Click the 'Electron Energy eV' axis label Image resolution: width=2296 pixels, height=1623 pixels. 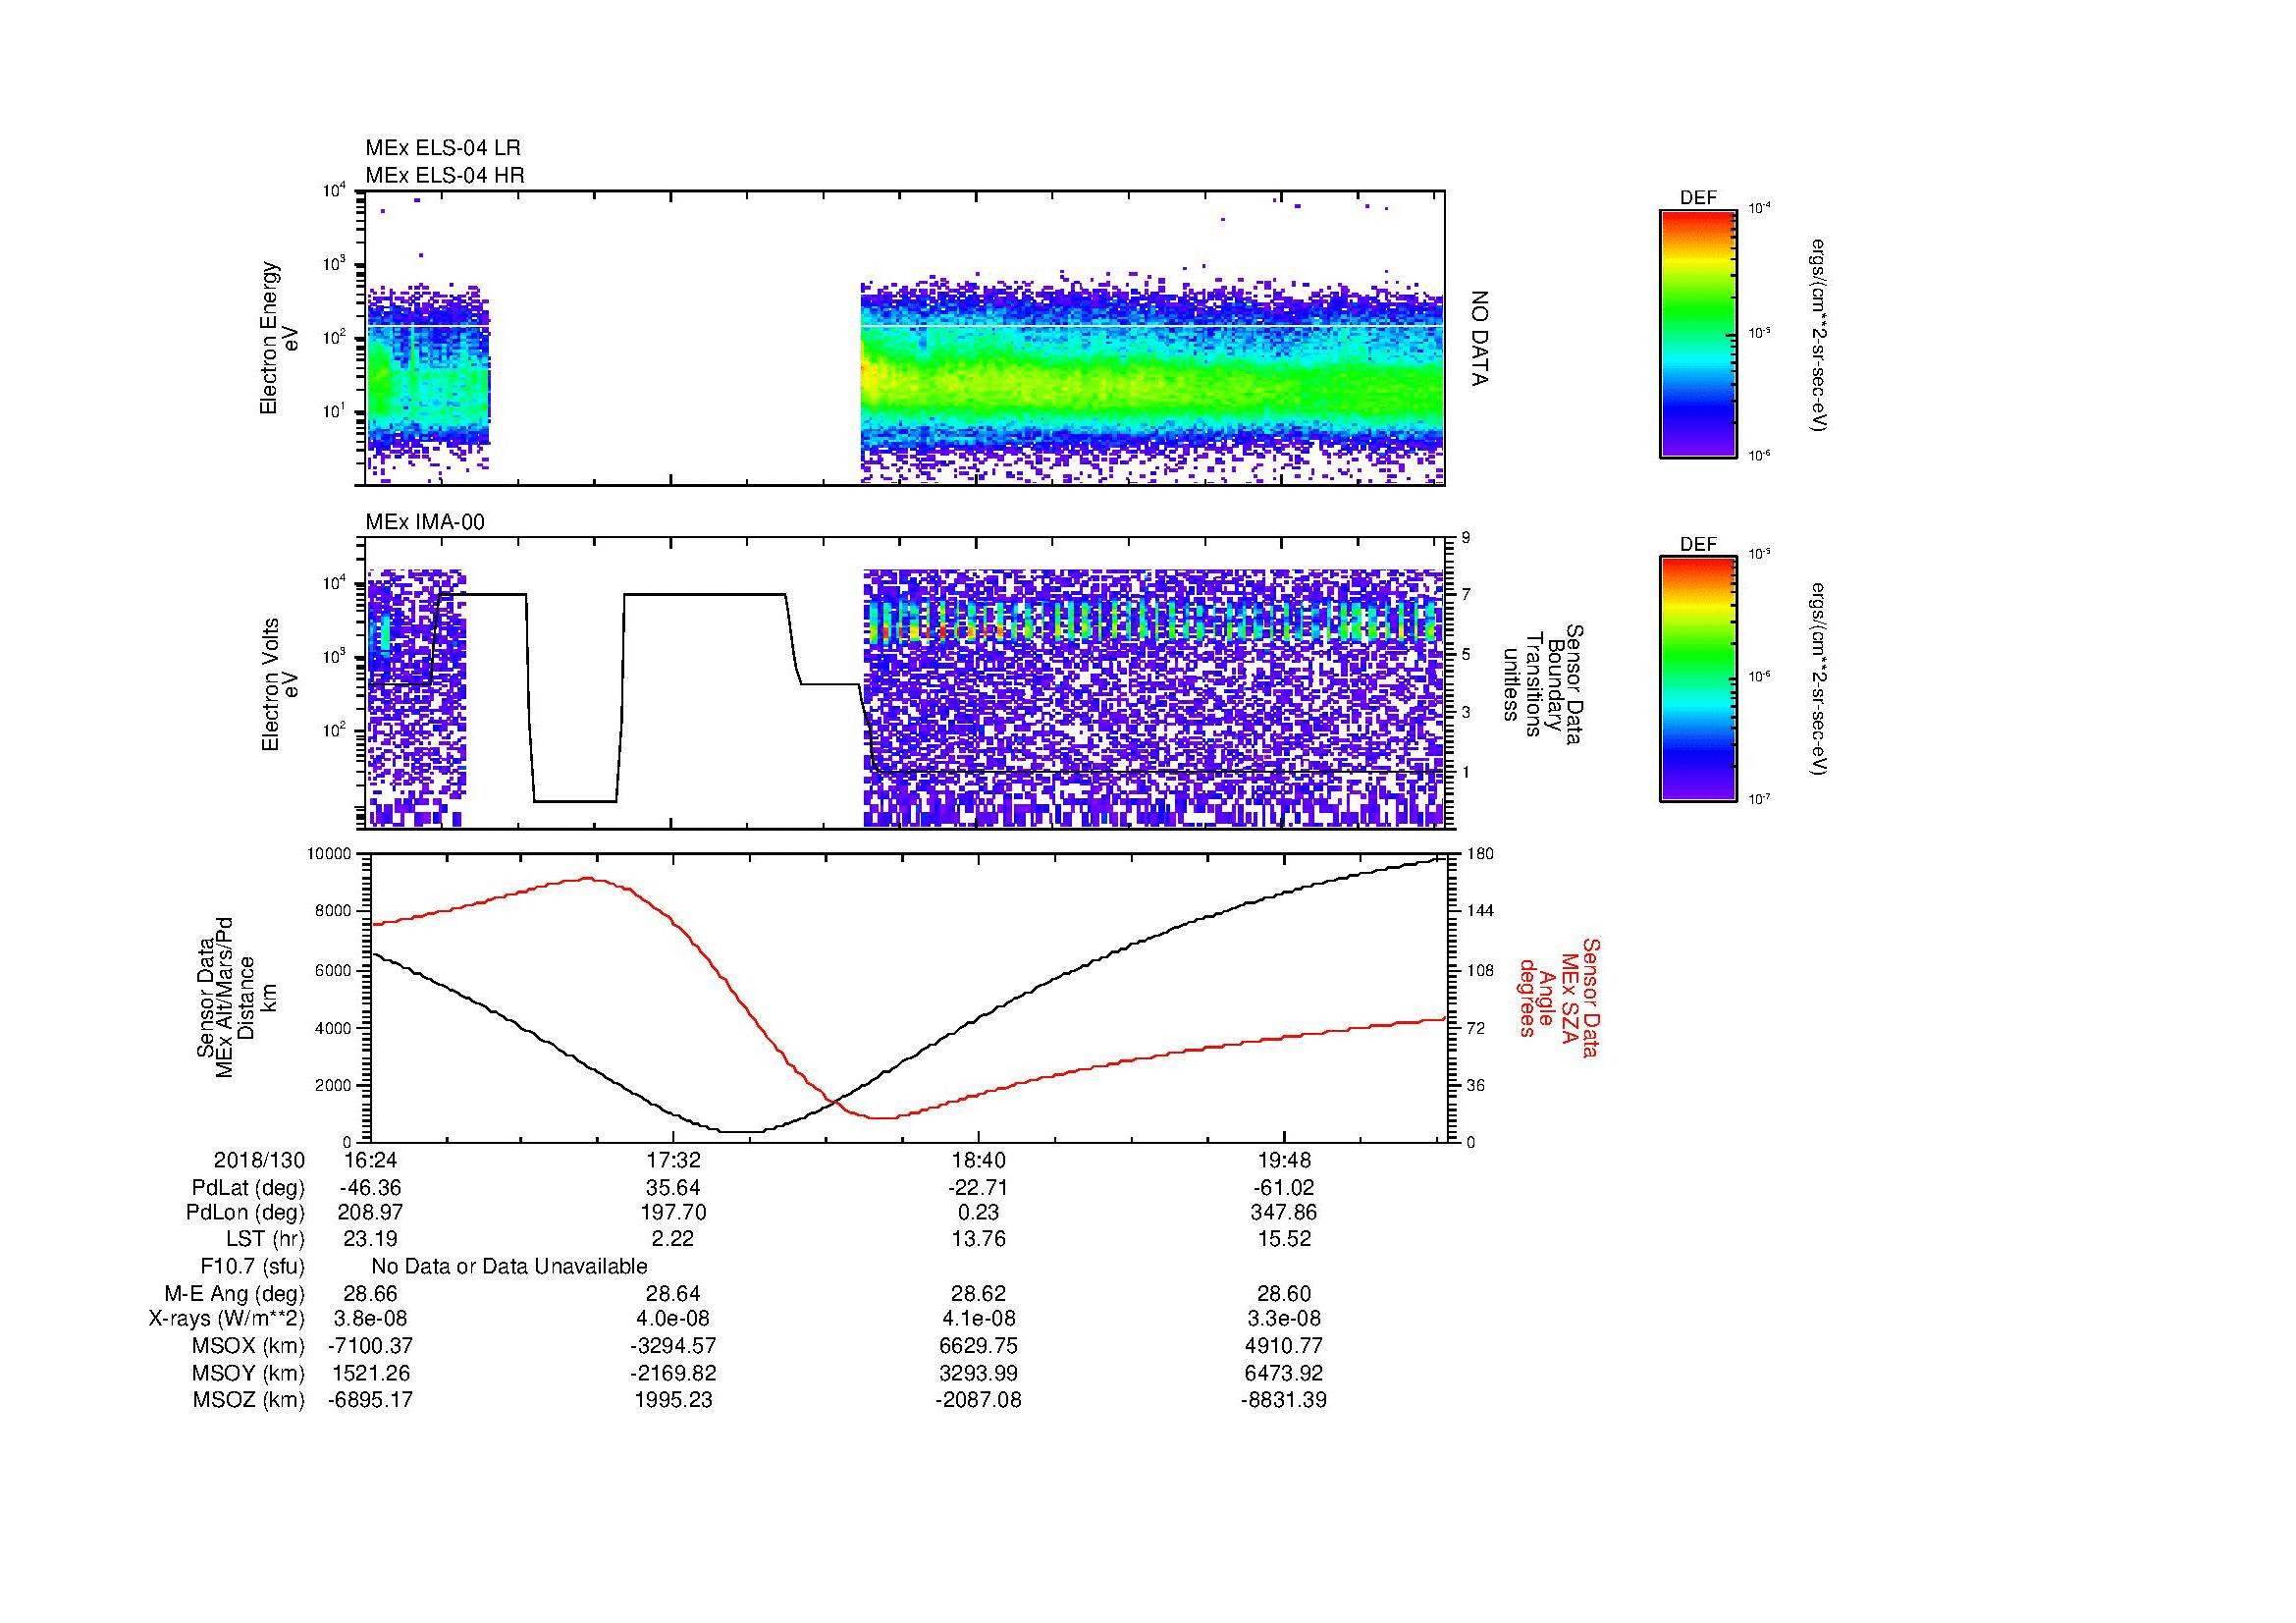pos(280,338)
